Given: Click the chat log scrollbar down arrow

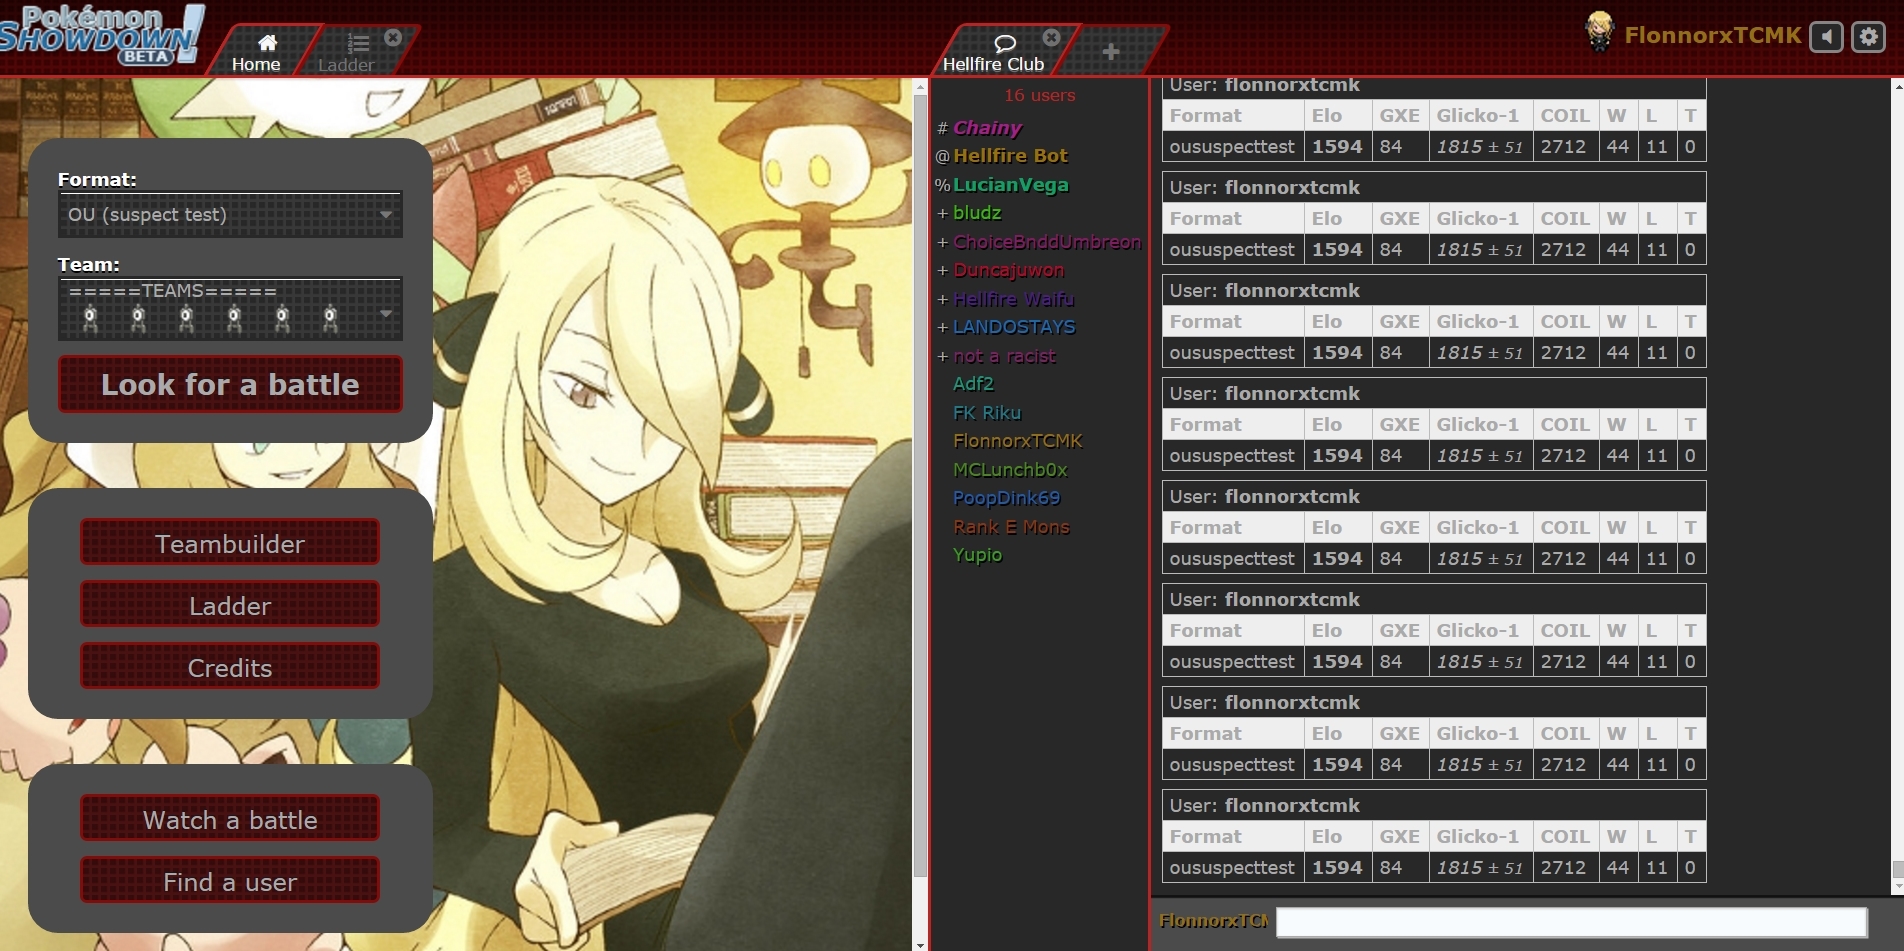Looking at the screenshot, I should click(x=1897, y=886).
